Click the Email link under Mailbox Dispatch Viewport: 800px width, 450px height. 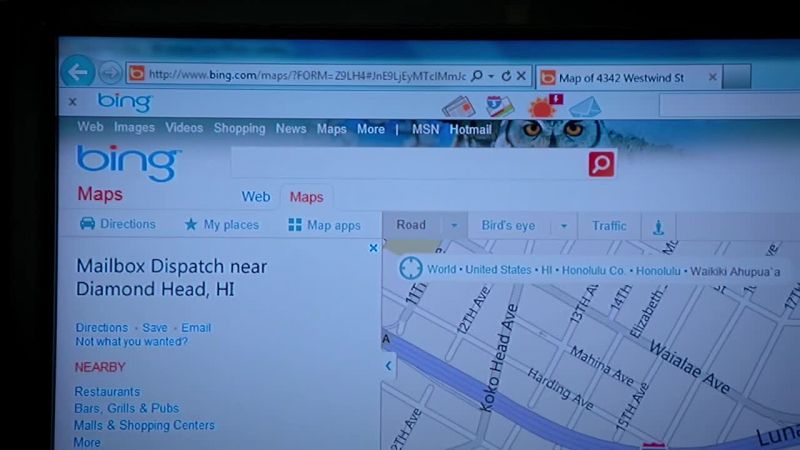[196, 328]
